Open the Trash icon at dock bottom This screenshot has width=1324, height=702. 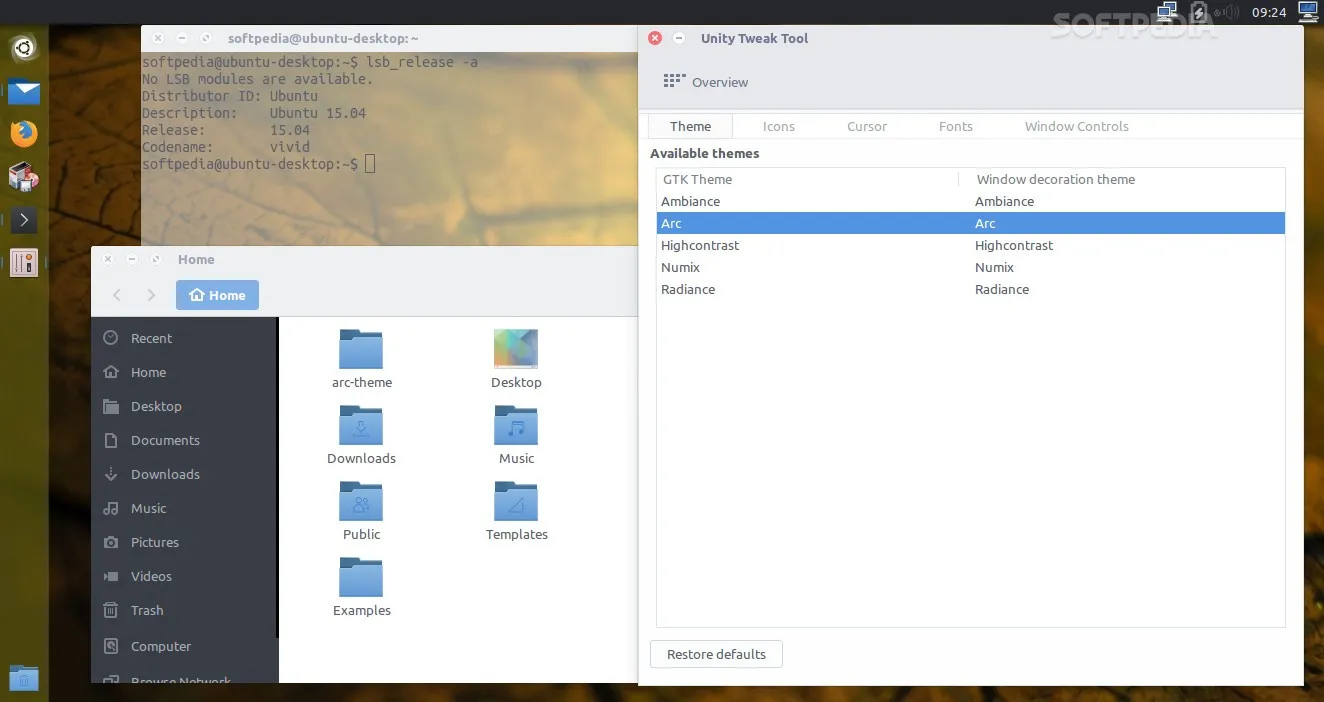tap(24, 678)
